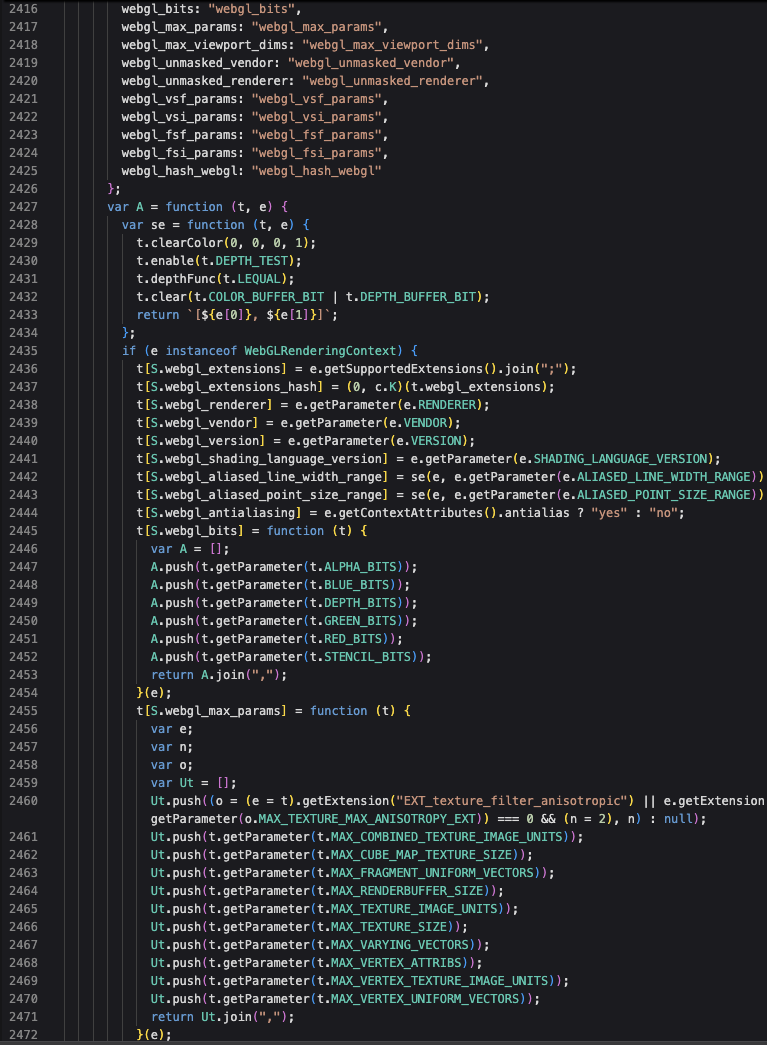The height and width of the screenshot is (1045, 767).
Task: Click the DEPTH_BITS constant
Action: point(359,602)
